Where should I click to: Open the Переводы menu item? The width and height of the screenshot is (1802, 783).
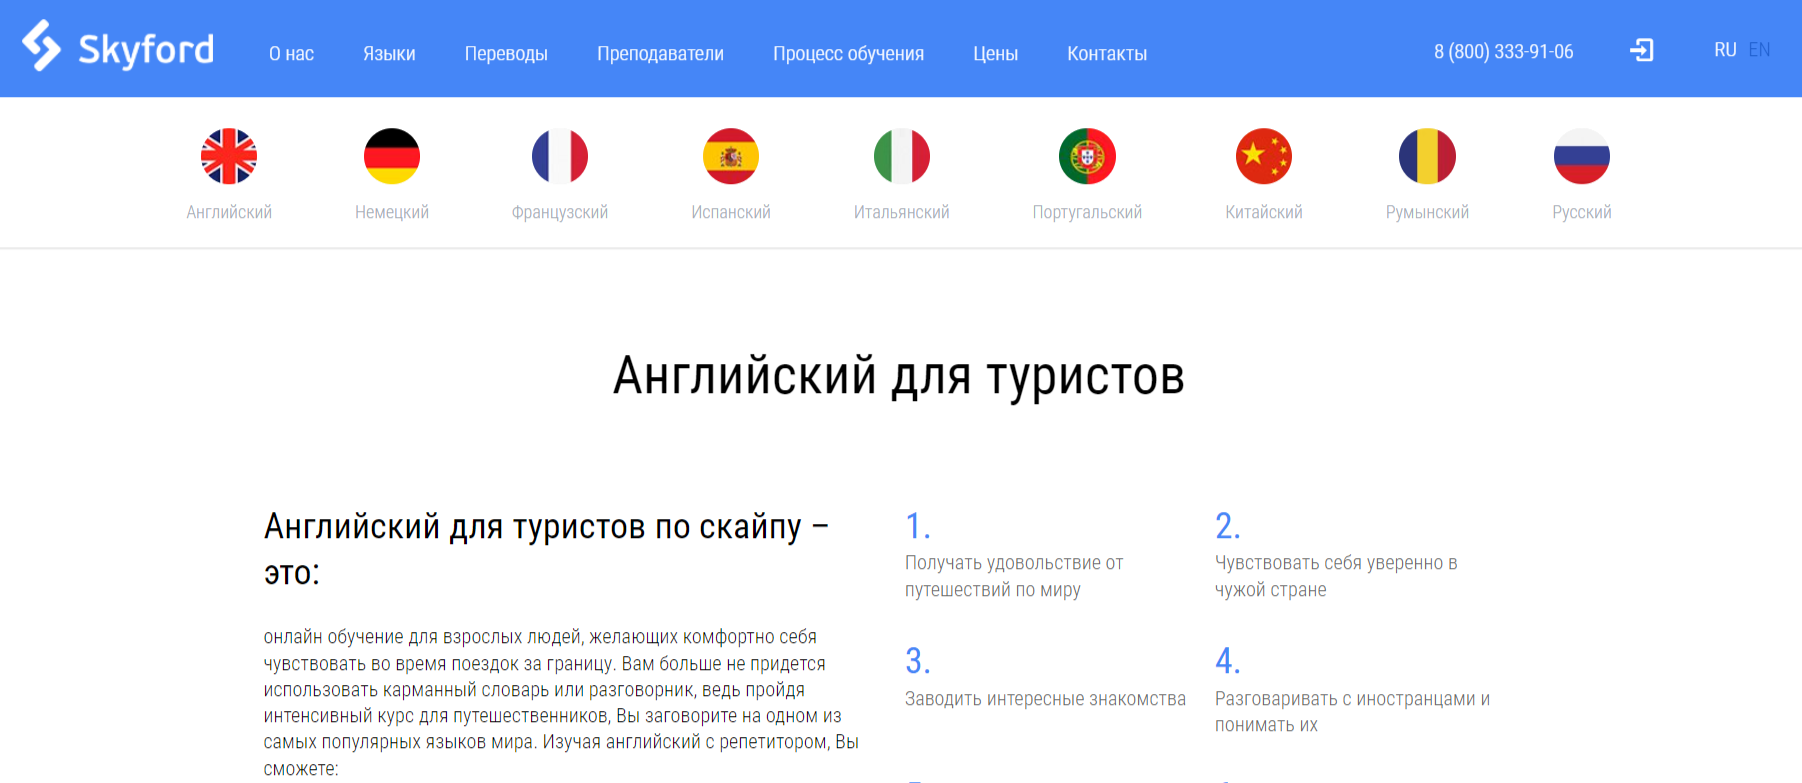(506, 54)
